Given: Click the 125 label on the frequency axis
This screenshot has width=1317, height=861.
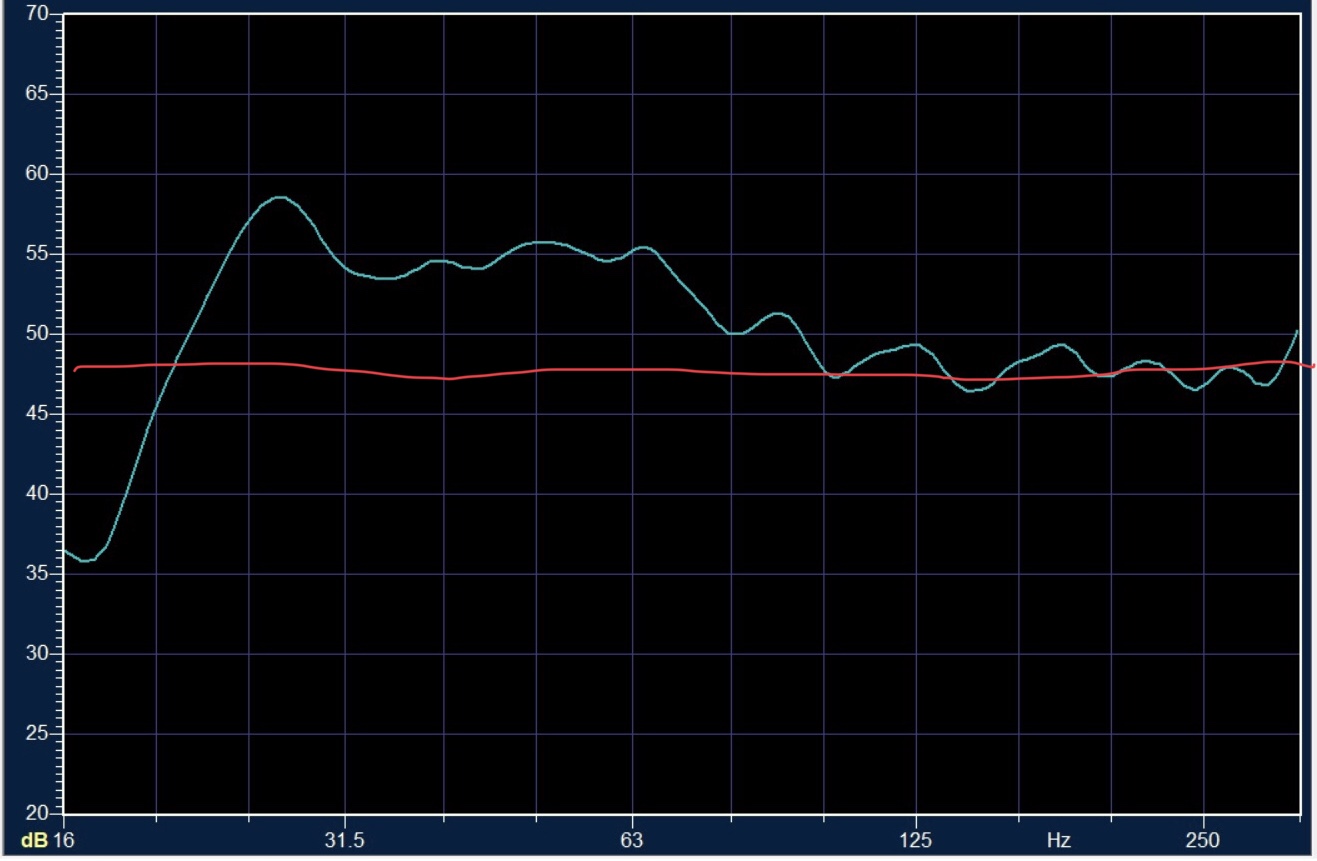Looking at the screenshot, I should [x=915, y=840].
